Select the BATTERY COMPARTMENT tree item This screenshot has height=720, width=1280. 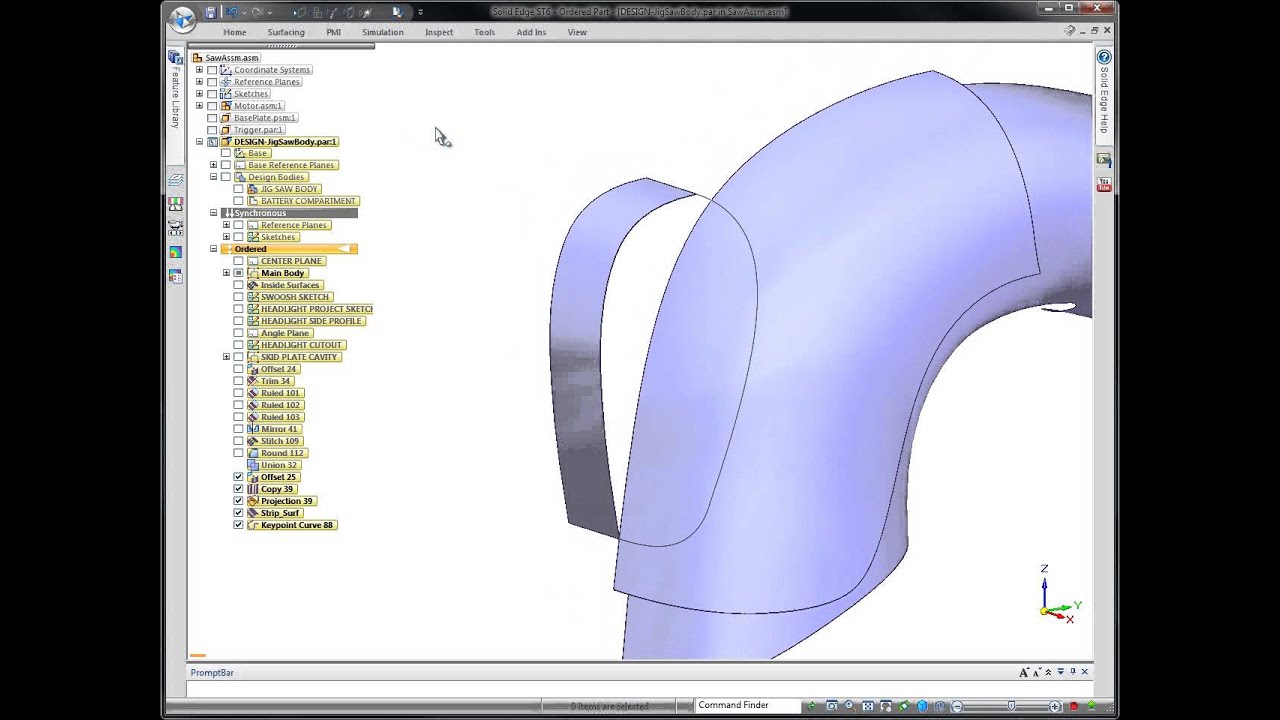[x=308, y=201]
